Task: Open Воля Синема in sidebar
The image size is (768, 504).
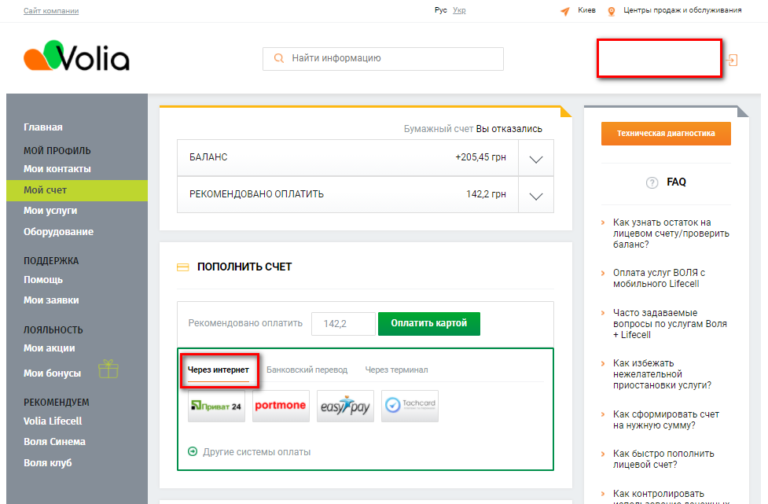Action: 54,442
